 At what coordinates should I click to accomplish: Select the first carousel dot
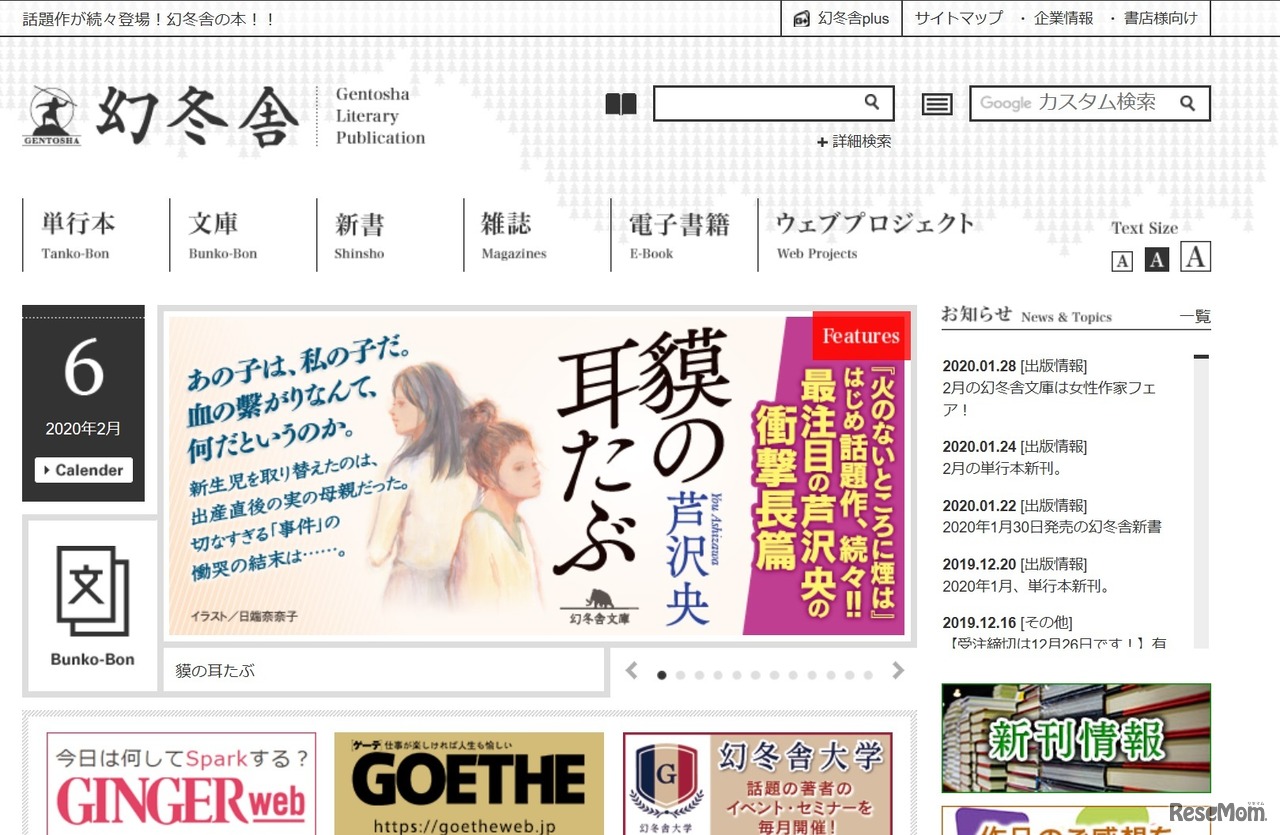pyautogui.click(x=662, y=675)
